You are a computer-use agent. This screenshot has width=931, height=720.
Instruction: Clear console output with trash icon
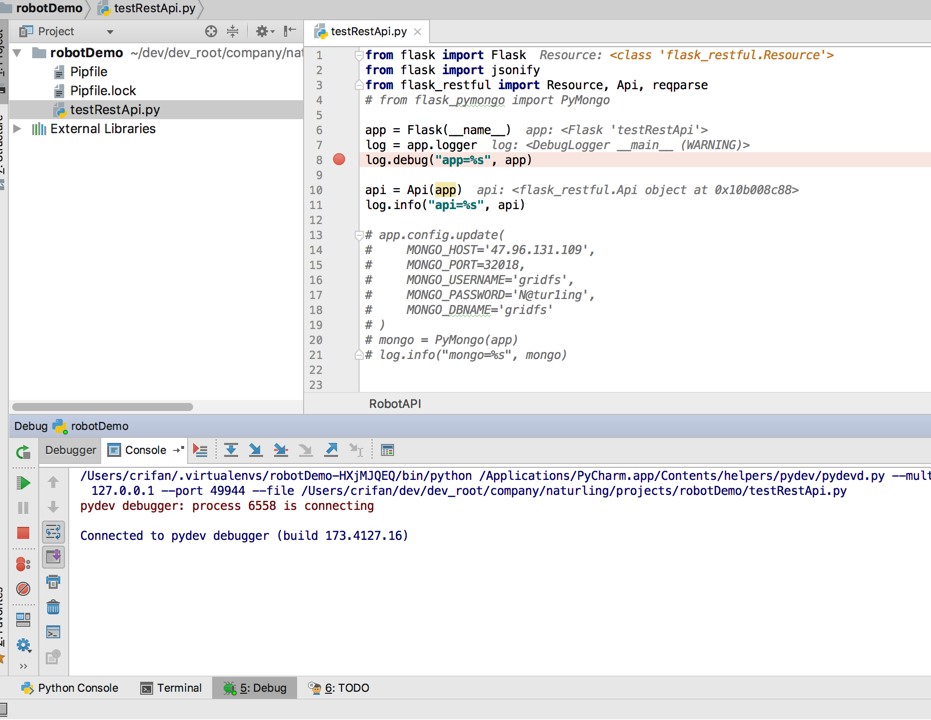[x=53, y=607]
